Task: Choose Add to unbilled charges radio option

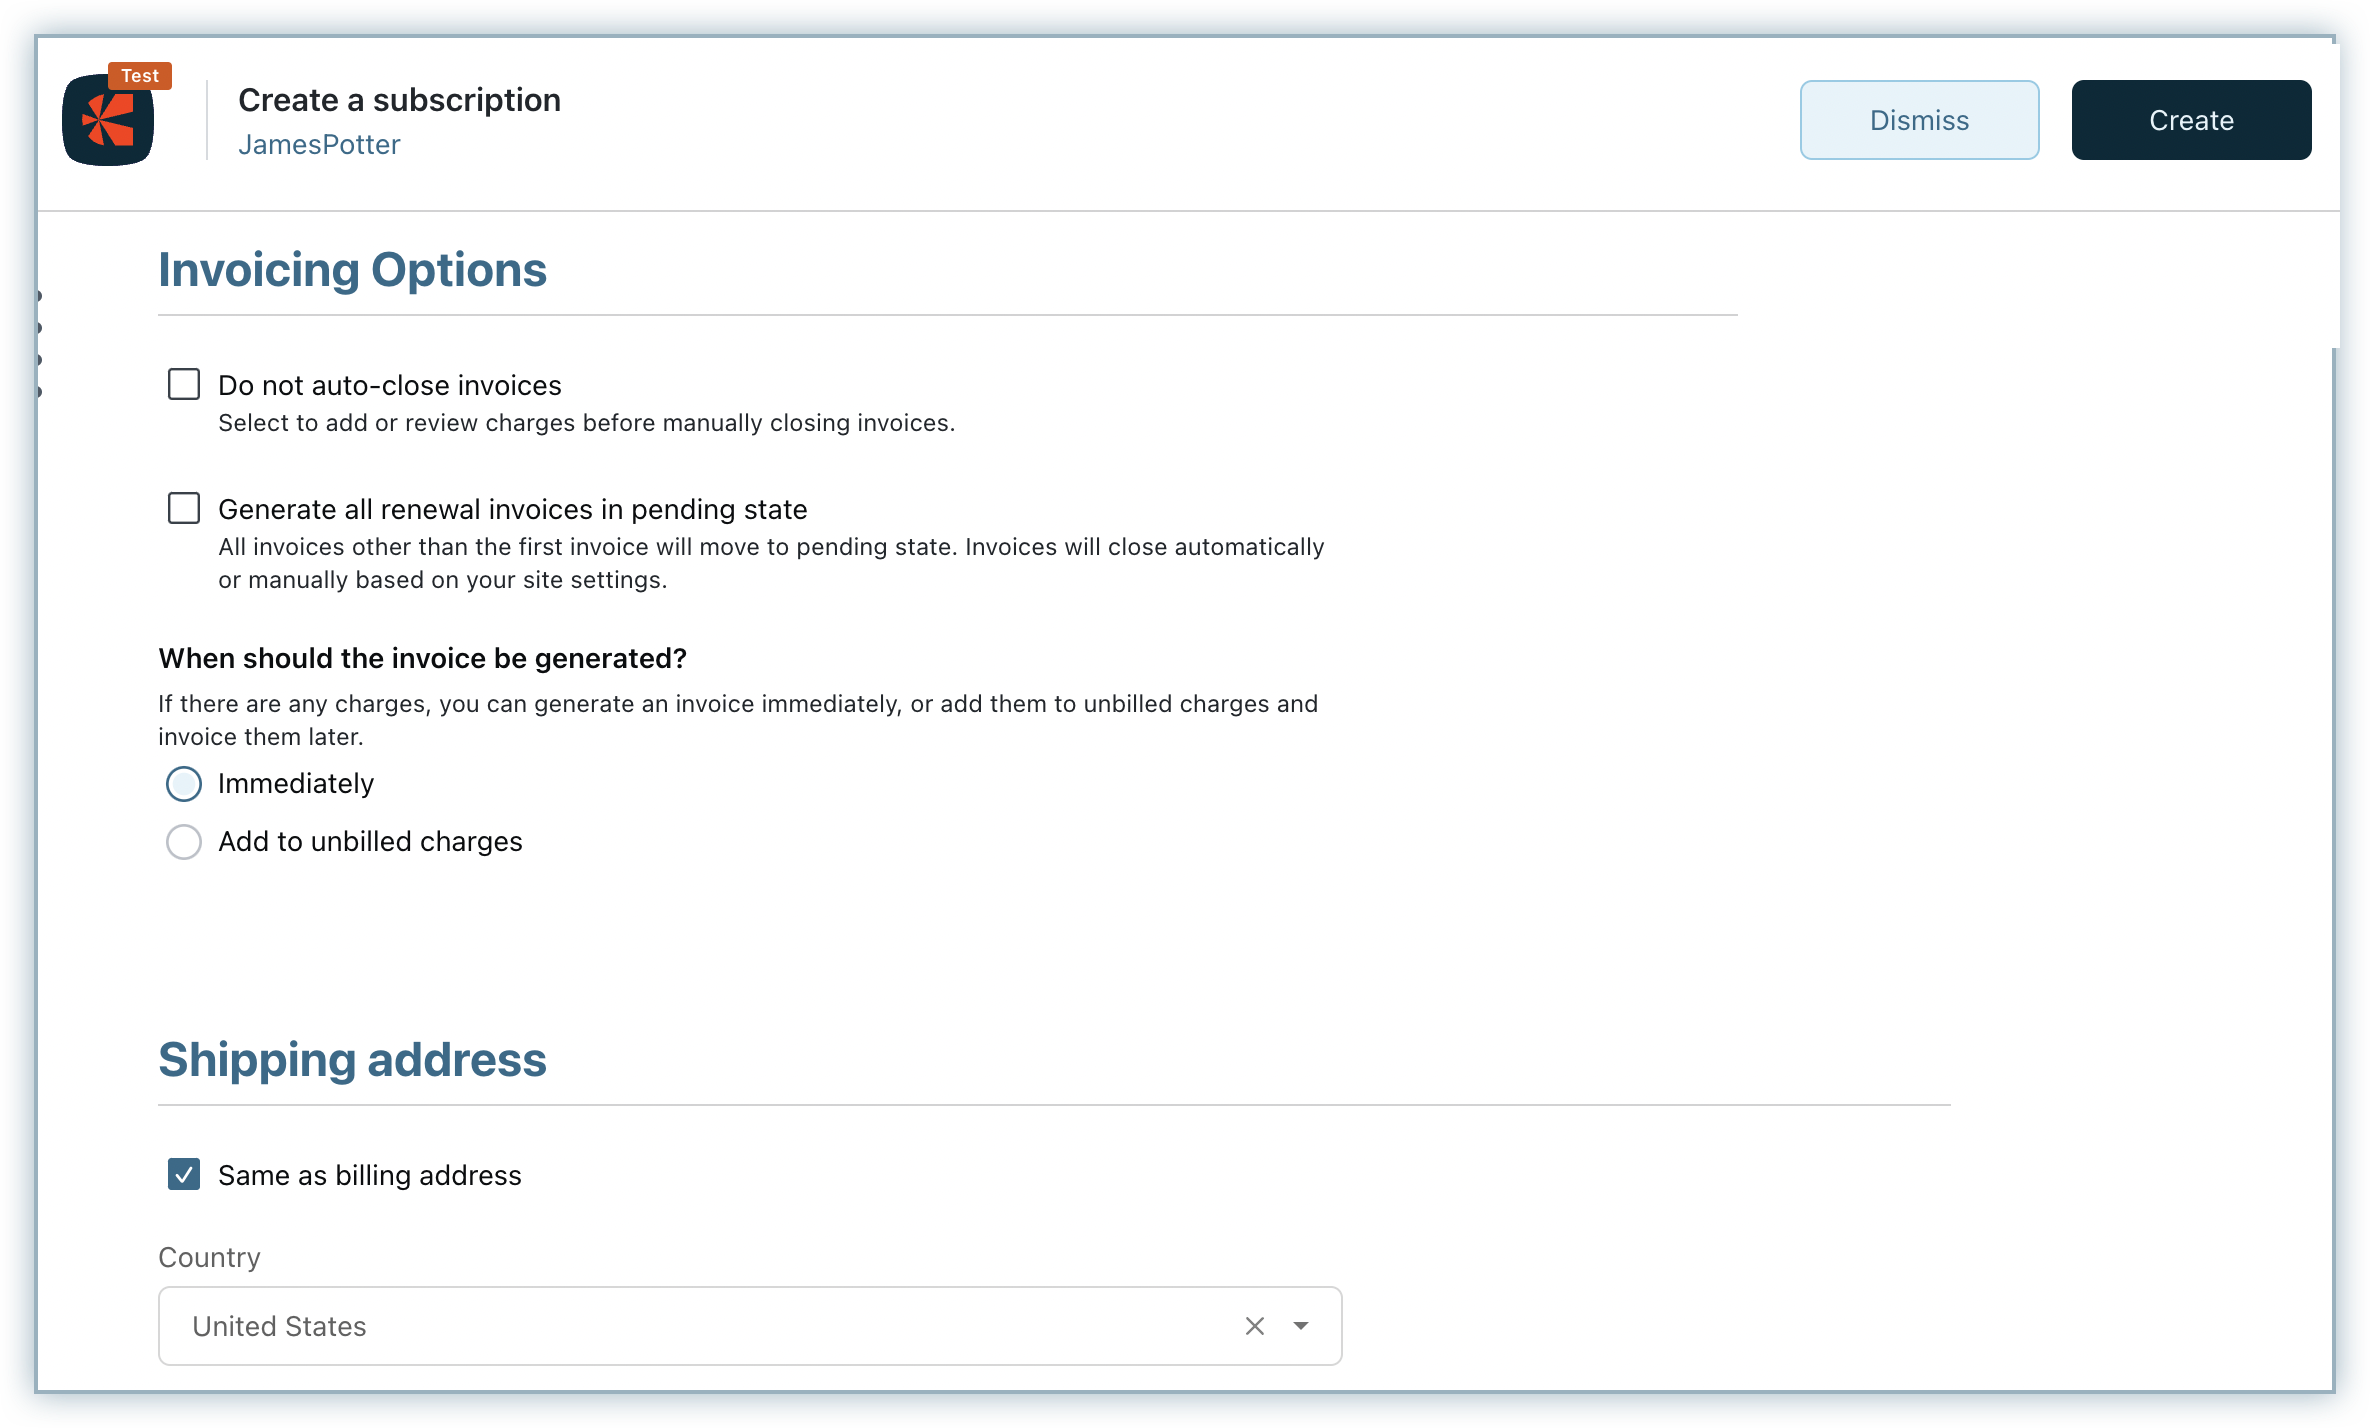Action: (184, 842)
